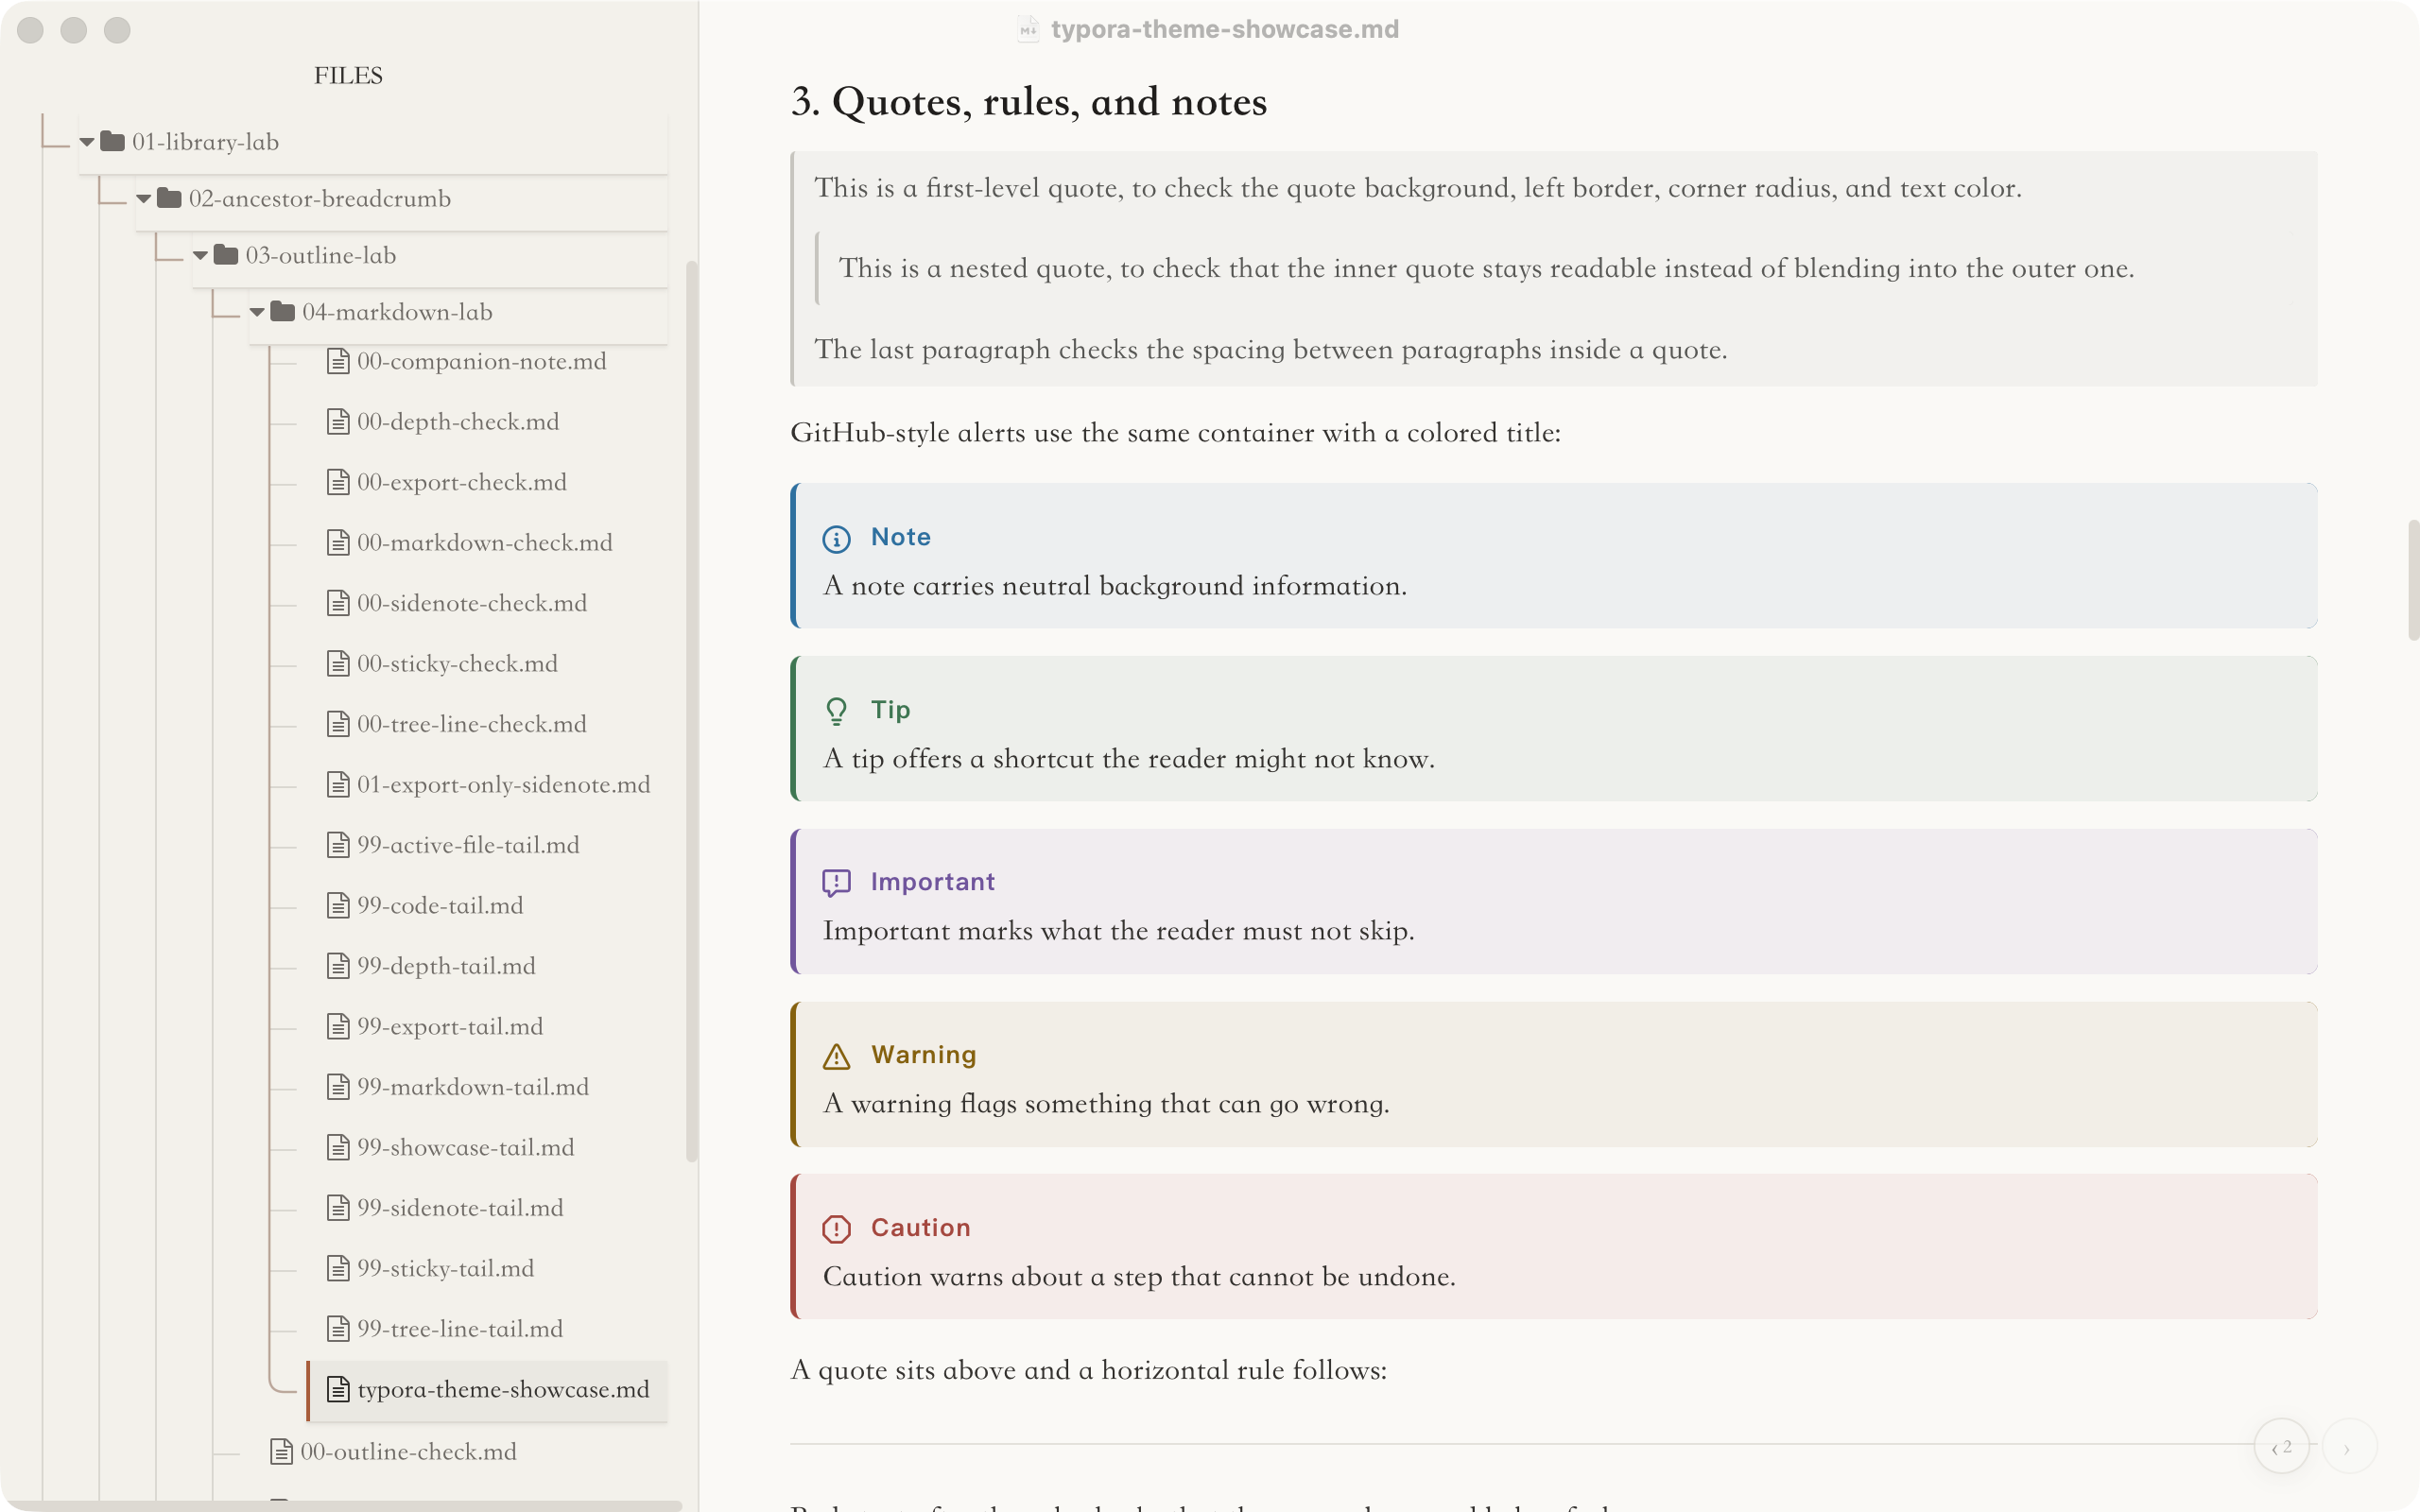This screenshot has width=2420, height=1512.
Task: Click the forward '›' round button
Action: 2348,1447
